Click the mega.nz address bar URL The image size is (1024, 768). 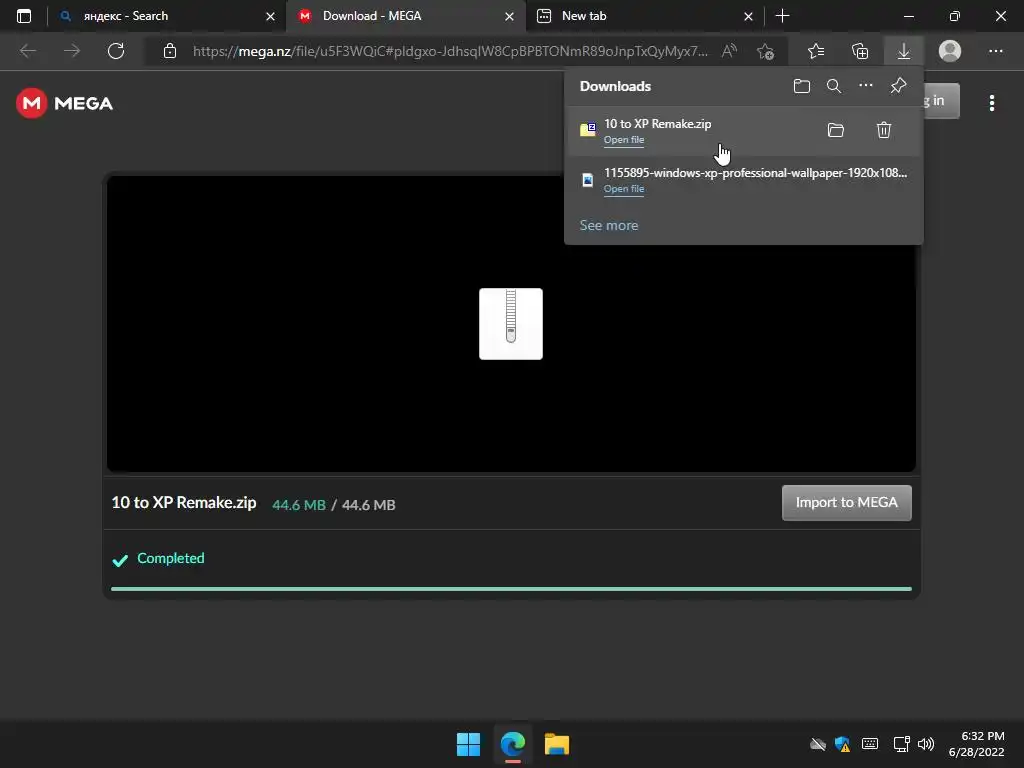[x=450, y=51]
